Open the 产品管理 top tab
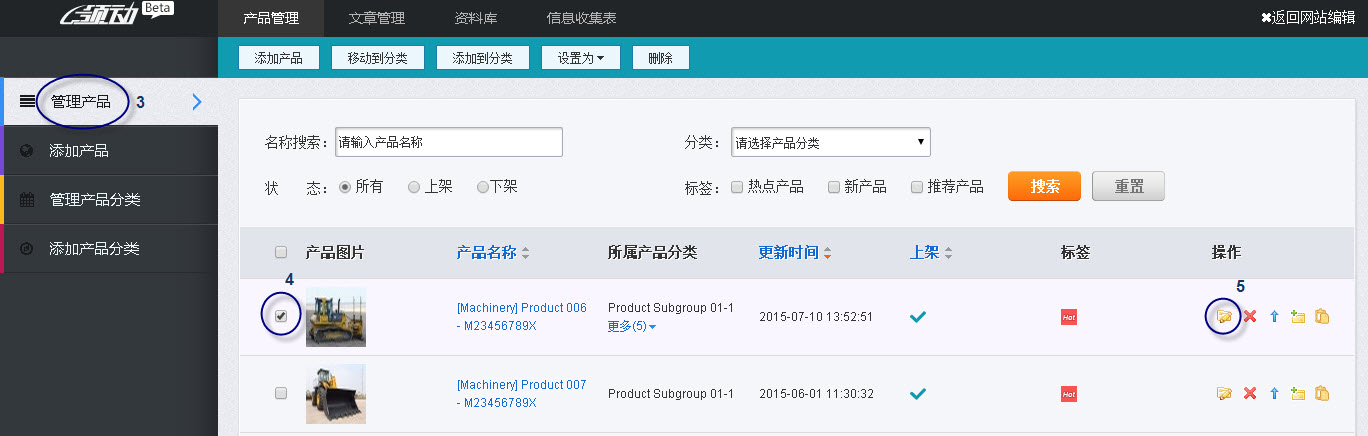1368x436 pixels. [x=271, y=18]
